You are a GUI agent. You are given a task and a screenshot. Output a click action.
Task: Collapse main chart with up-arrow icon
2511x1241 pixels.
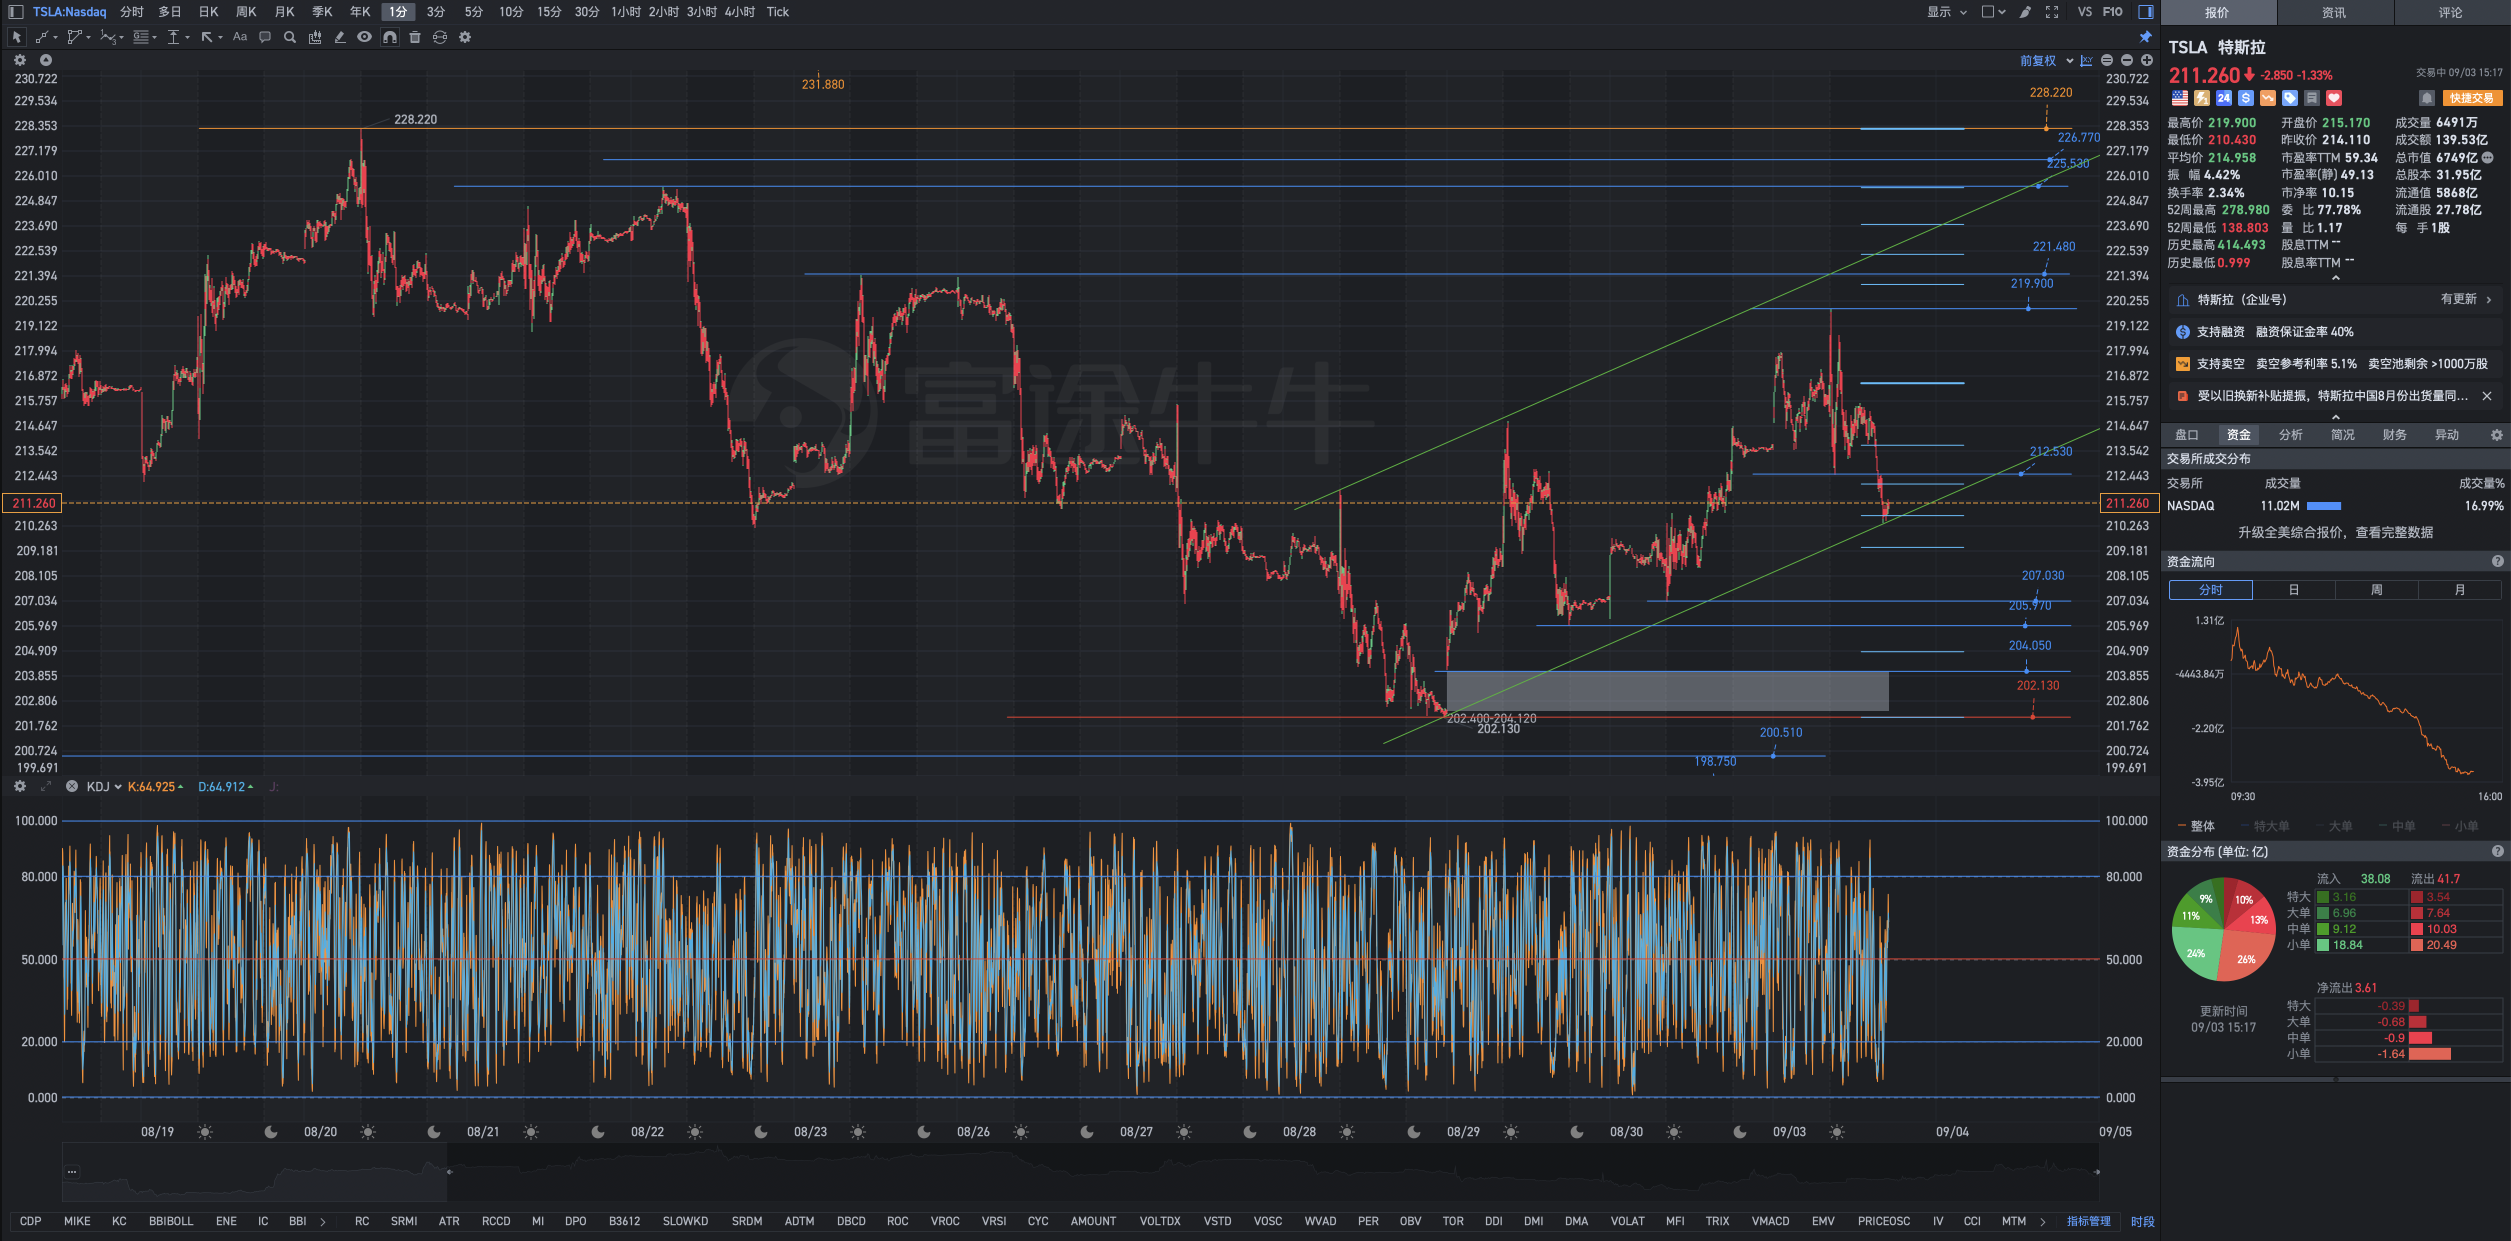point(46,60)
